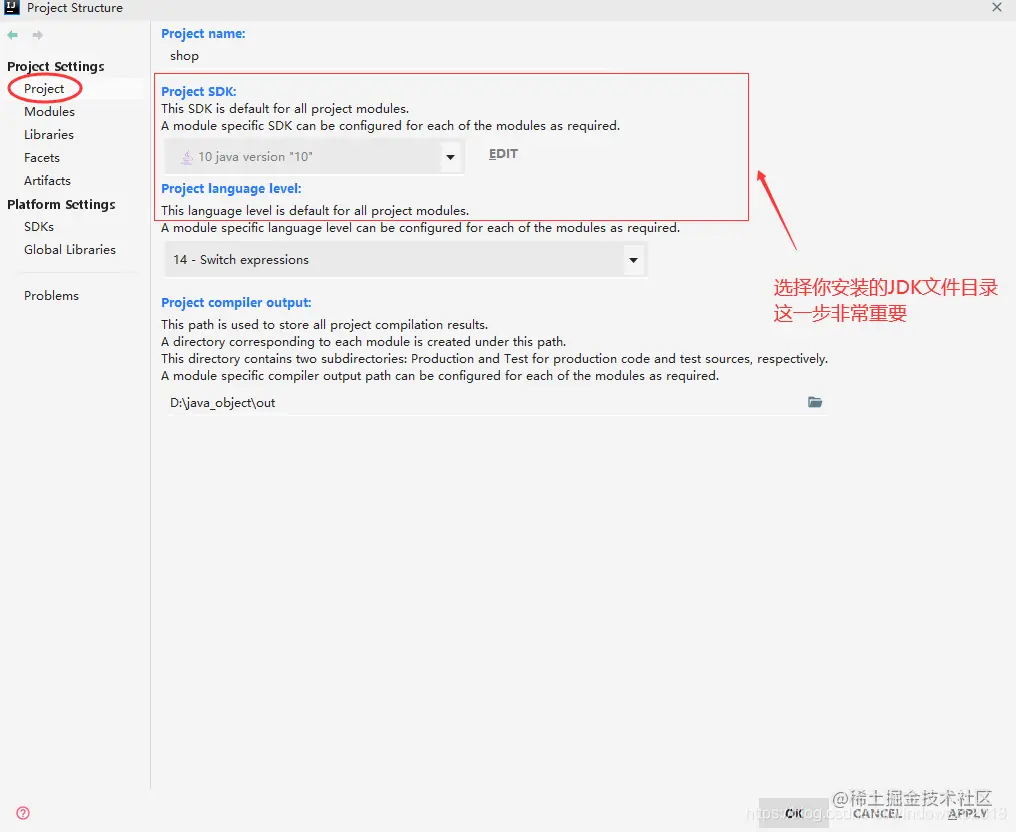Go to the Facets section
1016x832 pixels.
coord(41,157)
